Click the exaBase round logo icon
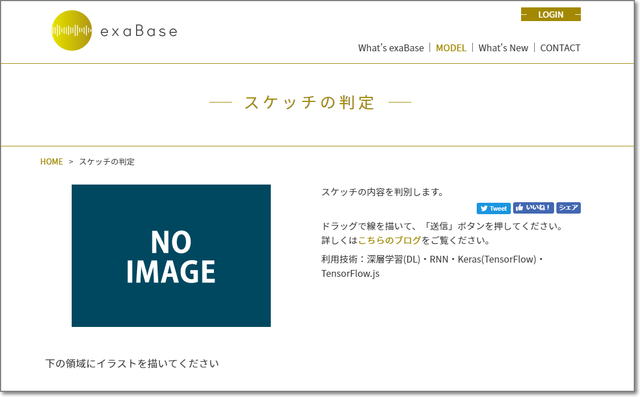 pos(71,31)
